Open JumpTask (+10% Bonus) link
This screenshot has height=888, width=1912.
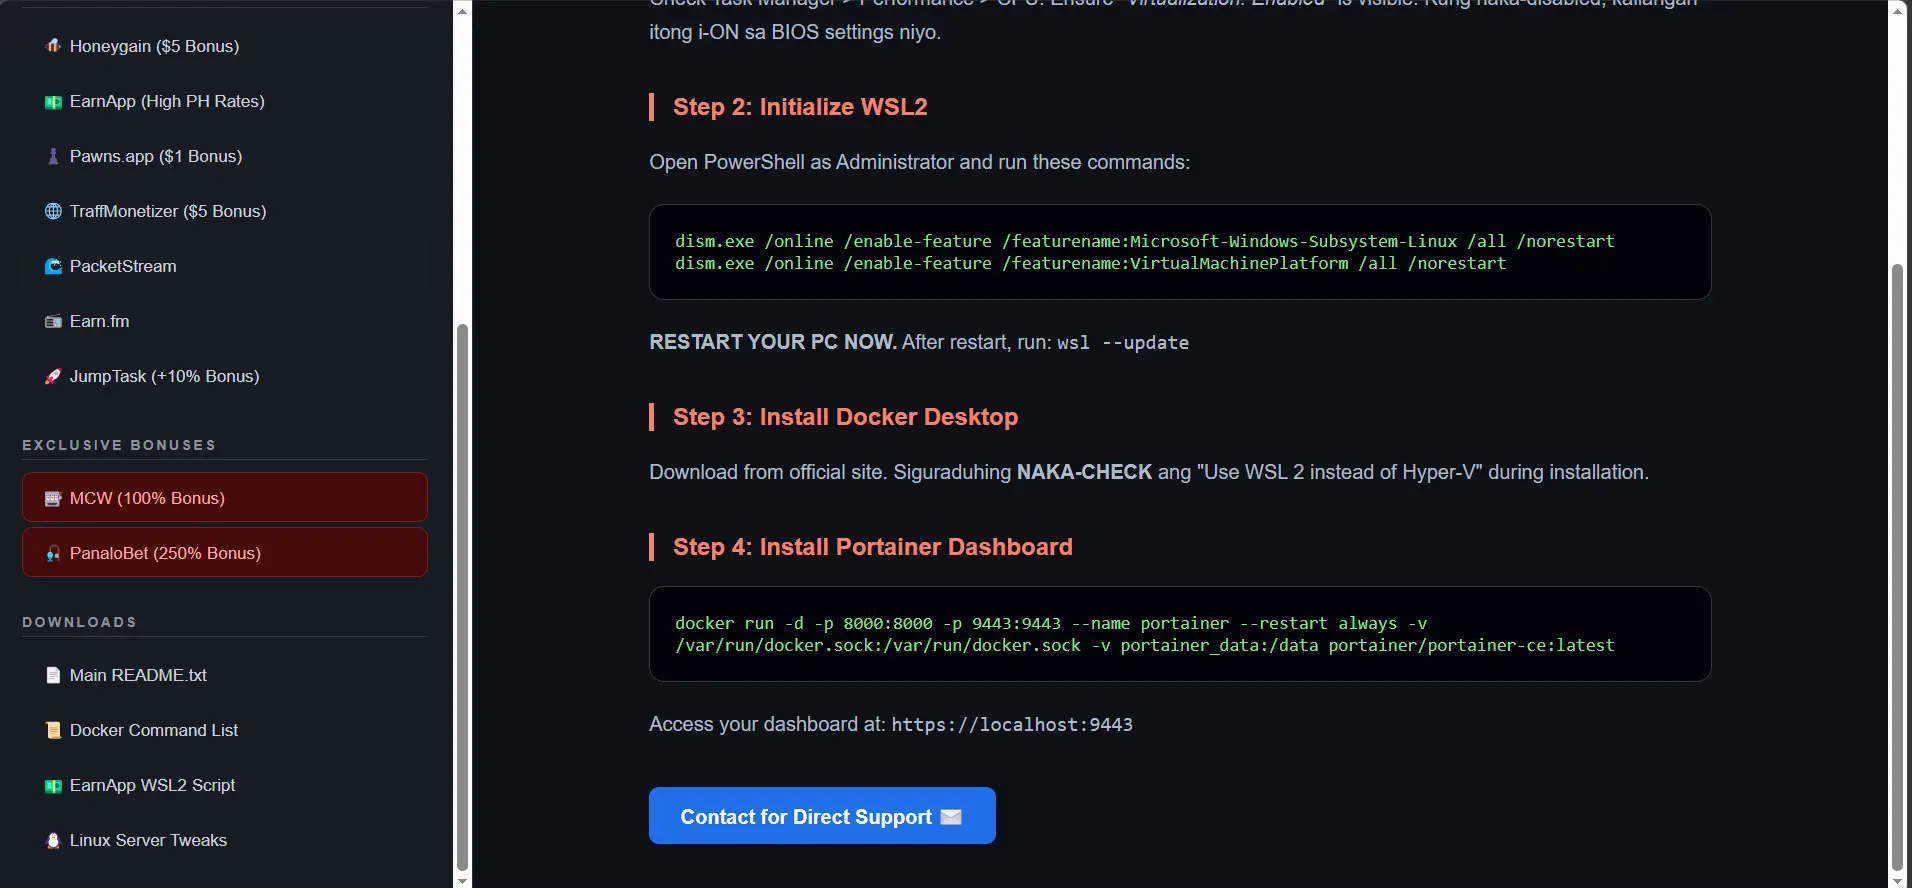coord(225,376)
